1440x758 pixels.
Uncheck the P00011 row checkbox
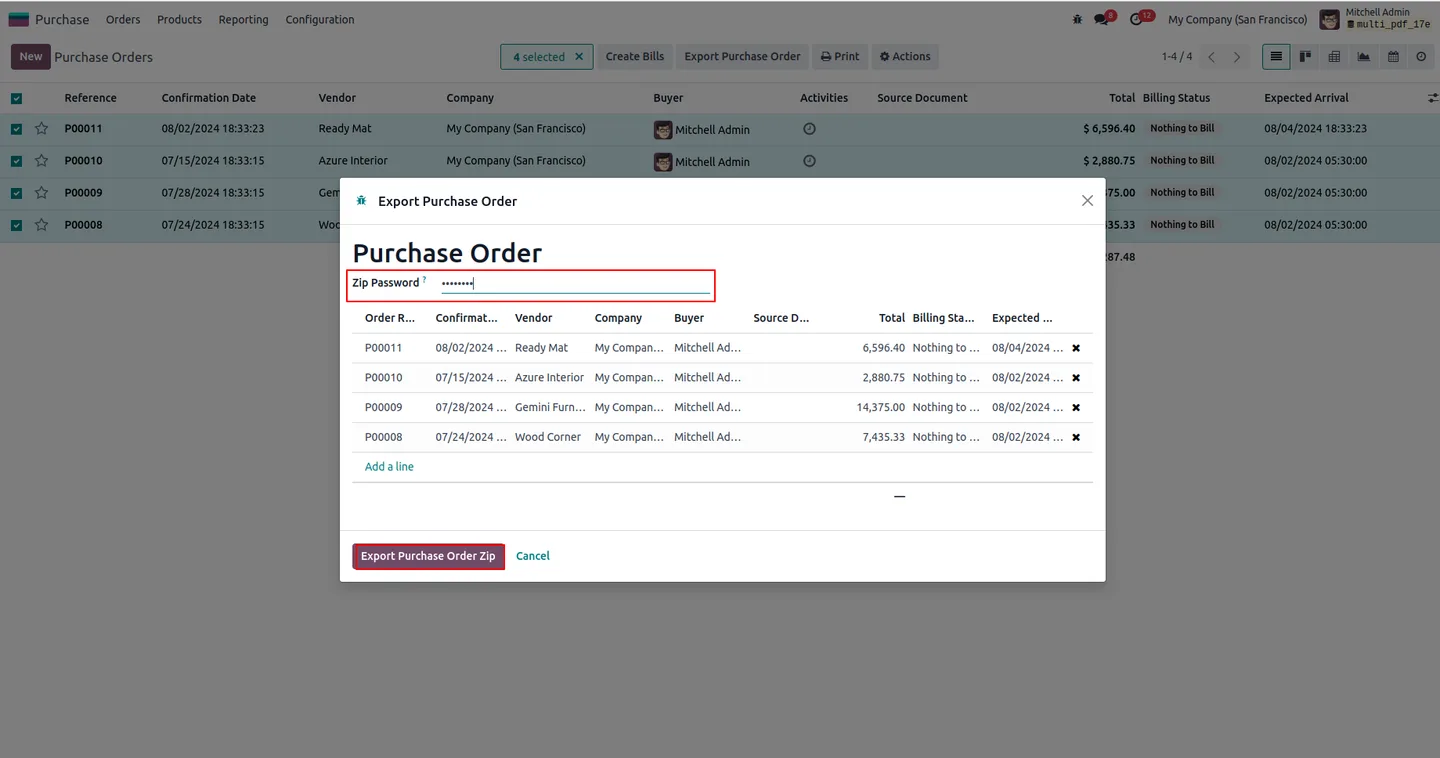click(x=16, y=128)
